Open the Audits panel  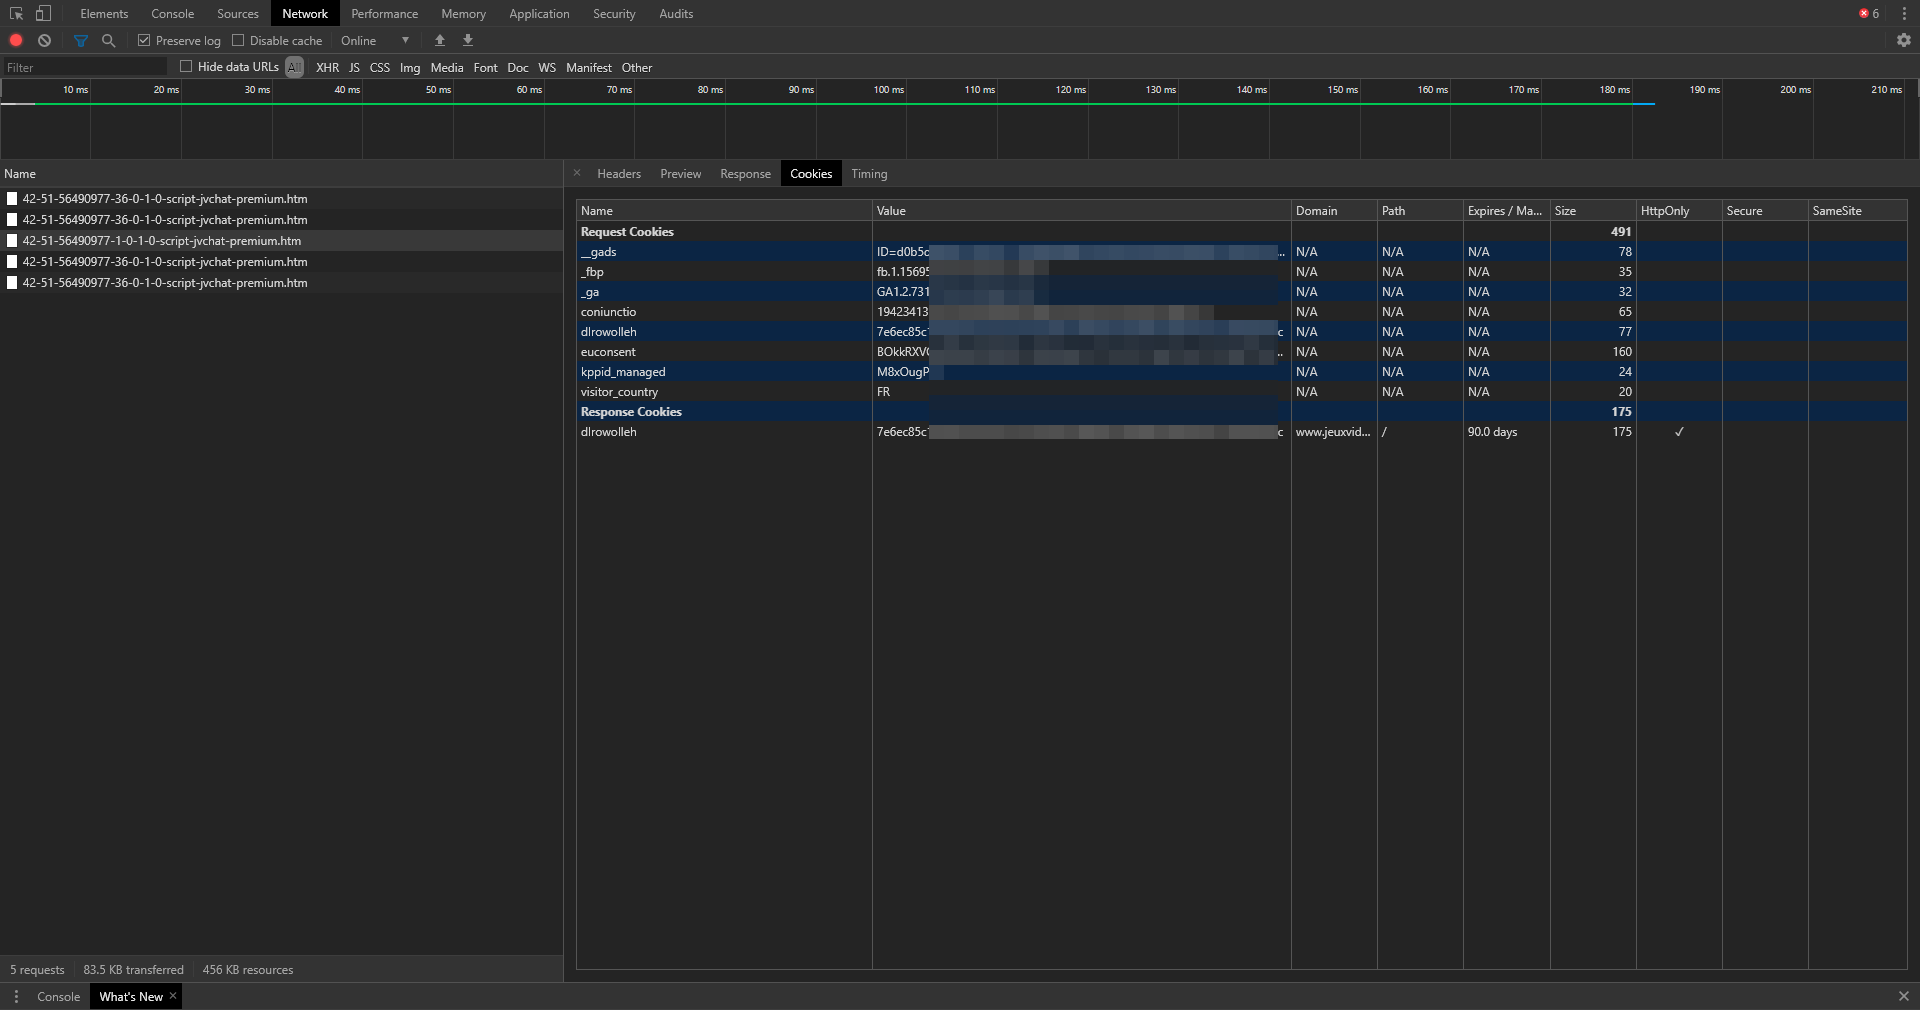tap(676, 14)
